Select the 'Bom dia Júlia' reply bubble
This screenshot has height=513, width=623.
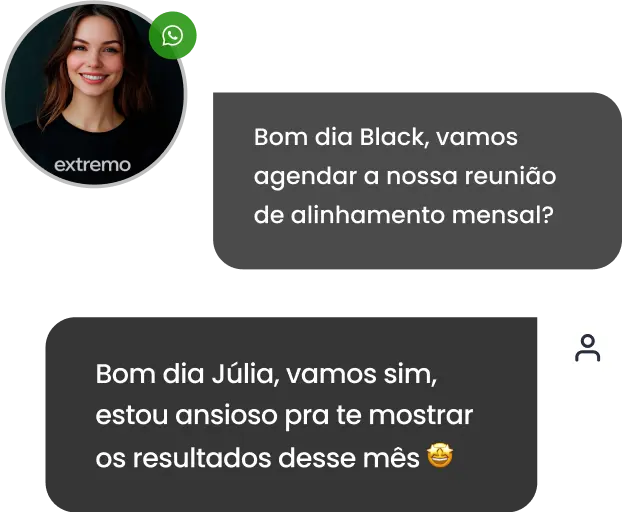pos(291,414)
